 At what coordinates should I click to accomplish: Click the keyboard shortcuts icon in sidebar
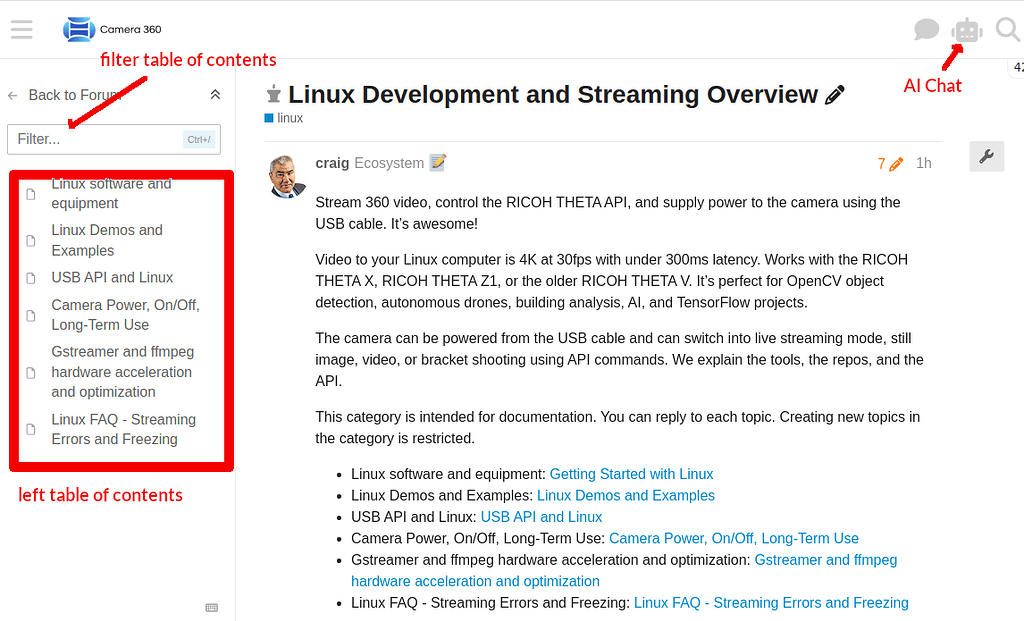pyautogui.click(x=212, y=607)
